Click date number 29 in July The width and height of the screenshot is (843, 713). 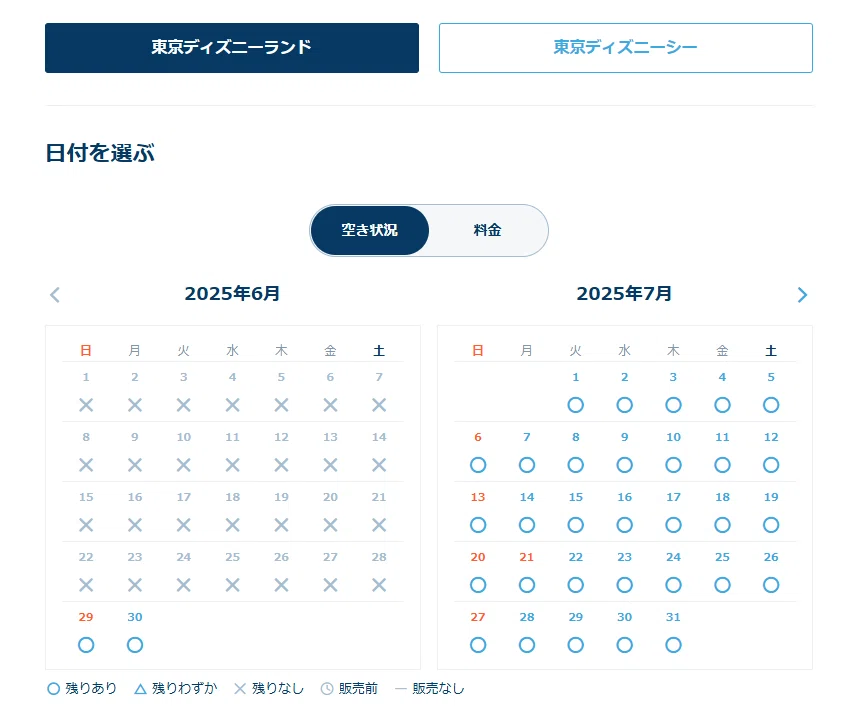coord(576,617)
